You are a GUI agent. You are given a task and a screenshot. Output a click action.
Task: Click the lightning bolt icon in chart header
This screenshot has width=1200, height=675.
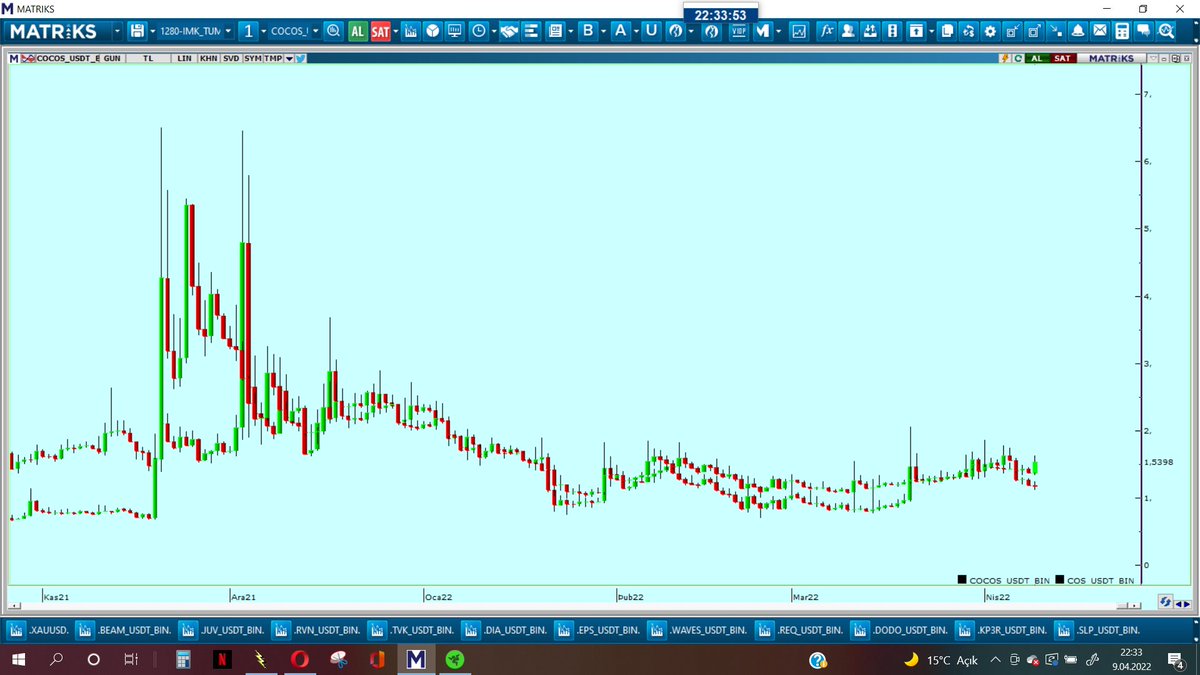click(x=1005, y=58)
